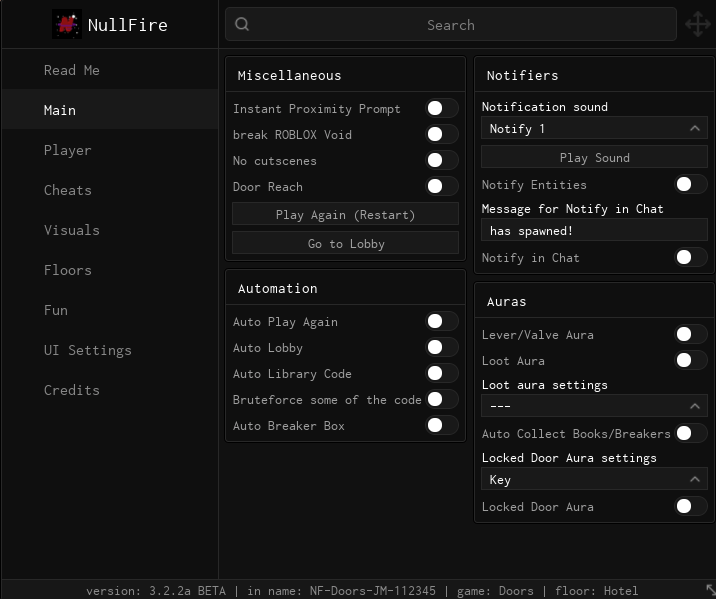Click the NullFire logo icon
716x599 pixels.
67,24
